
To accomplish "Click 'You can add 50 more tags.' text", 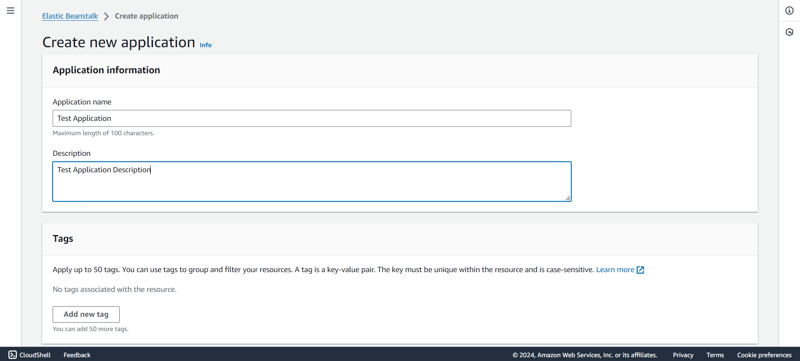I will pos(90,329).
